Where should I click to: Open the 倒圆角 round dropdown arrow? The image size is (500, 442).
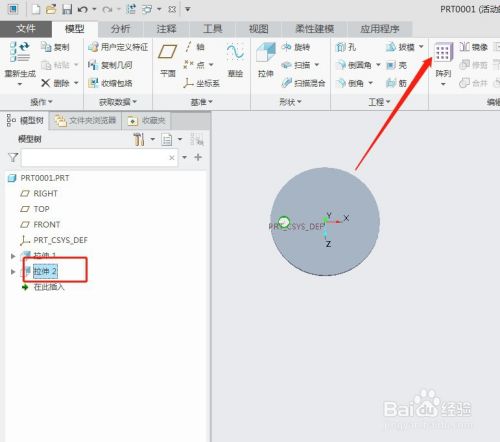pyautogui.click(x=378, y=65)
